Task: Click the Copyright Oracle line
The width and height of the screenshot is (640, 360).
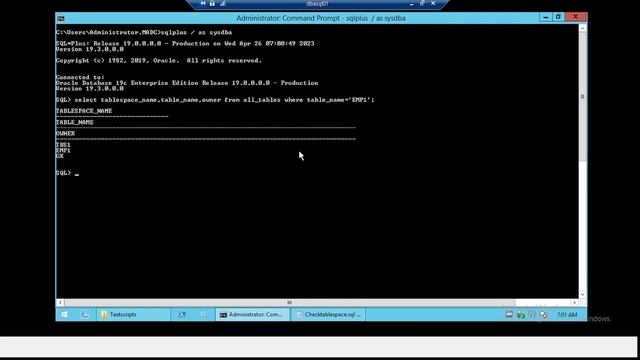Action: point(159,60)
